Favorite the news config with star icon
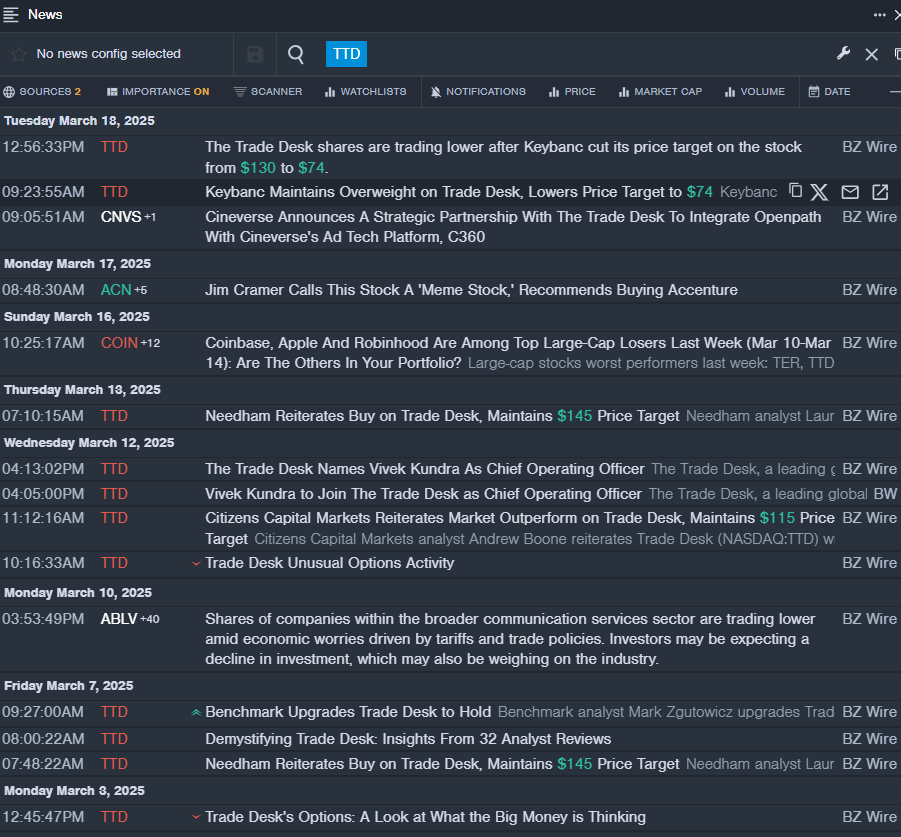901x837 pixels. click(18, 54)
